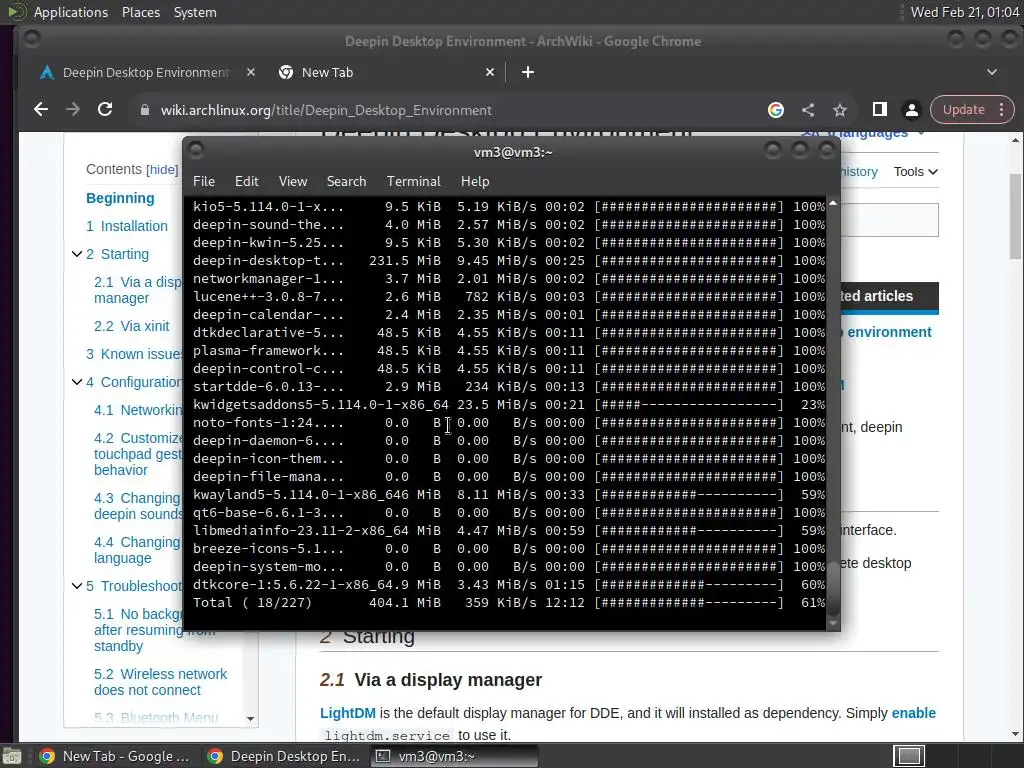The width and height of the screenshot is (1024, 768).
Task: Go to 4.4 Changing language
Action: pyautogui.click(x=136, y=550)
